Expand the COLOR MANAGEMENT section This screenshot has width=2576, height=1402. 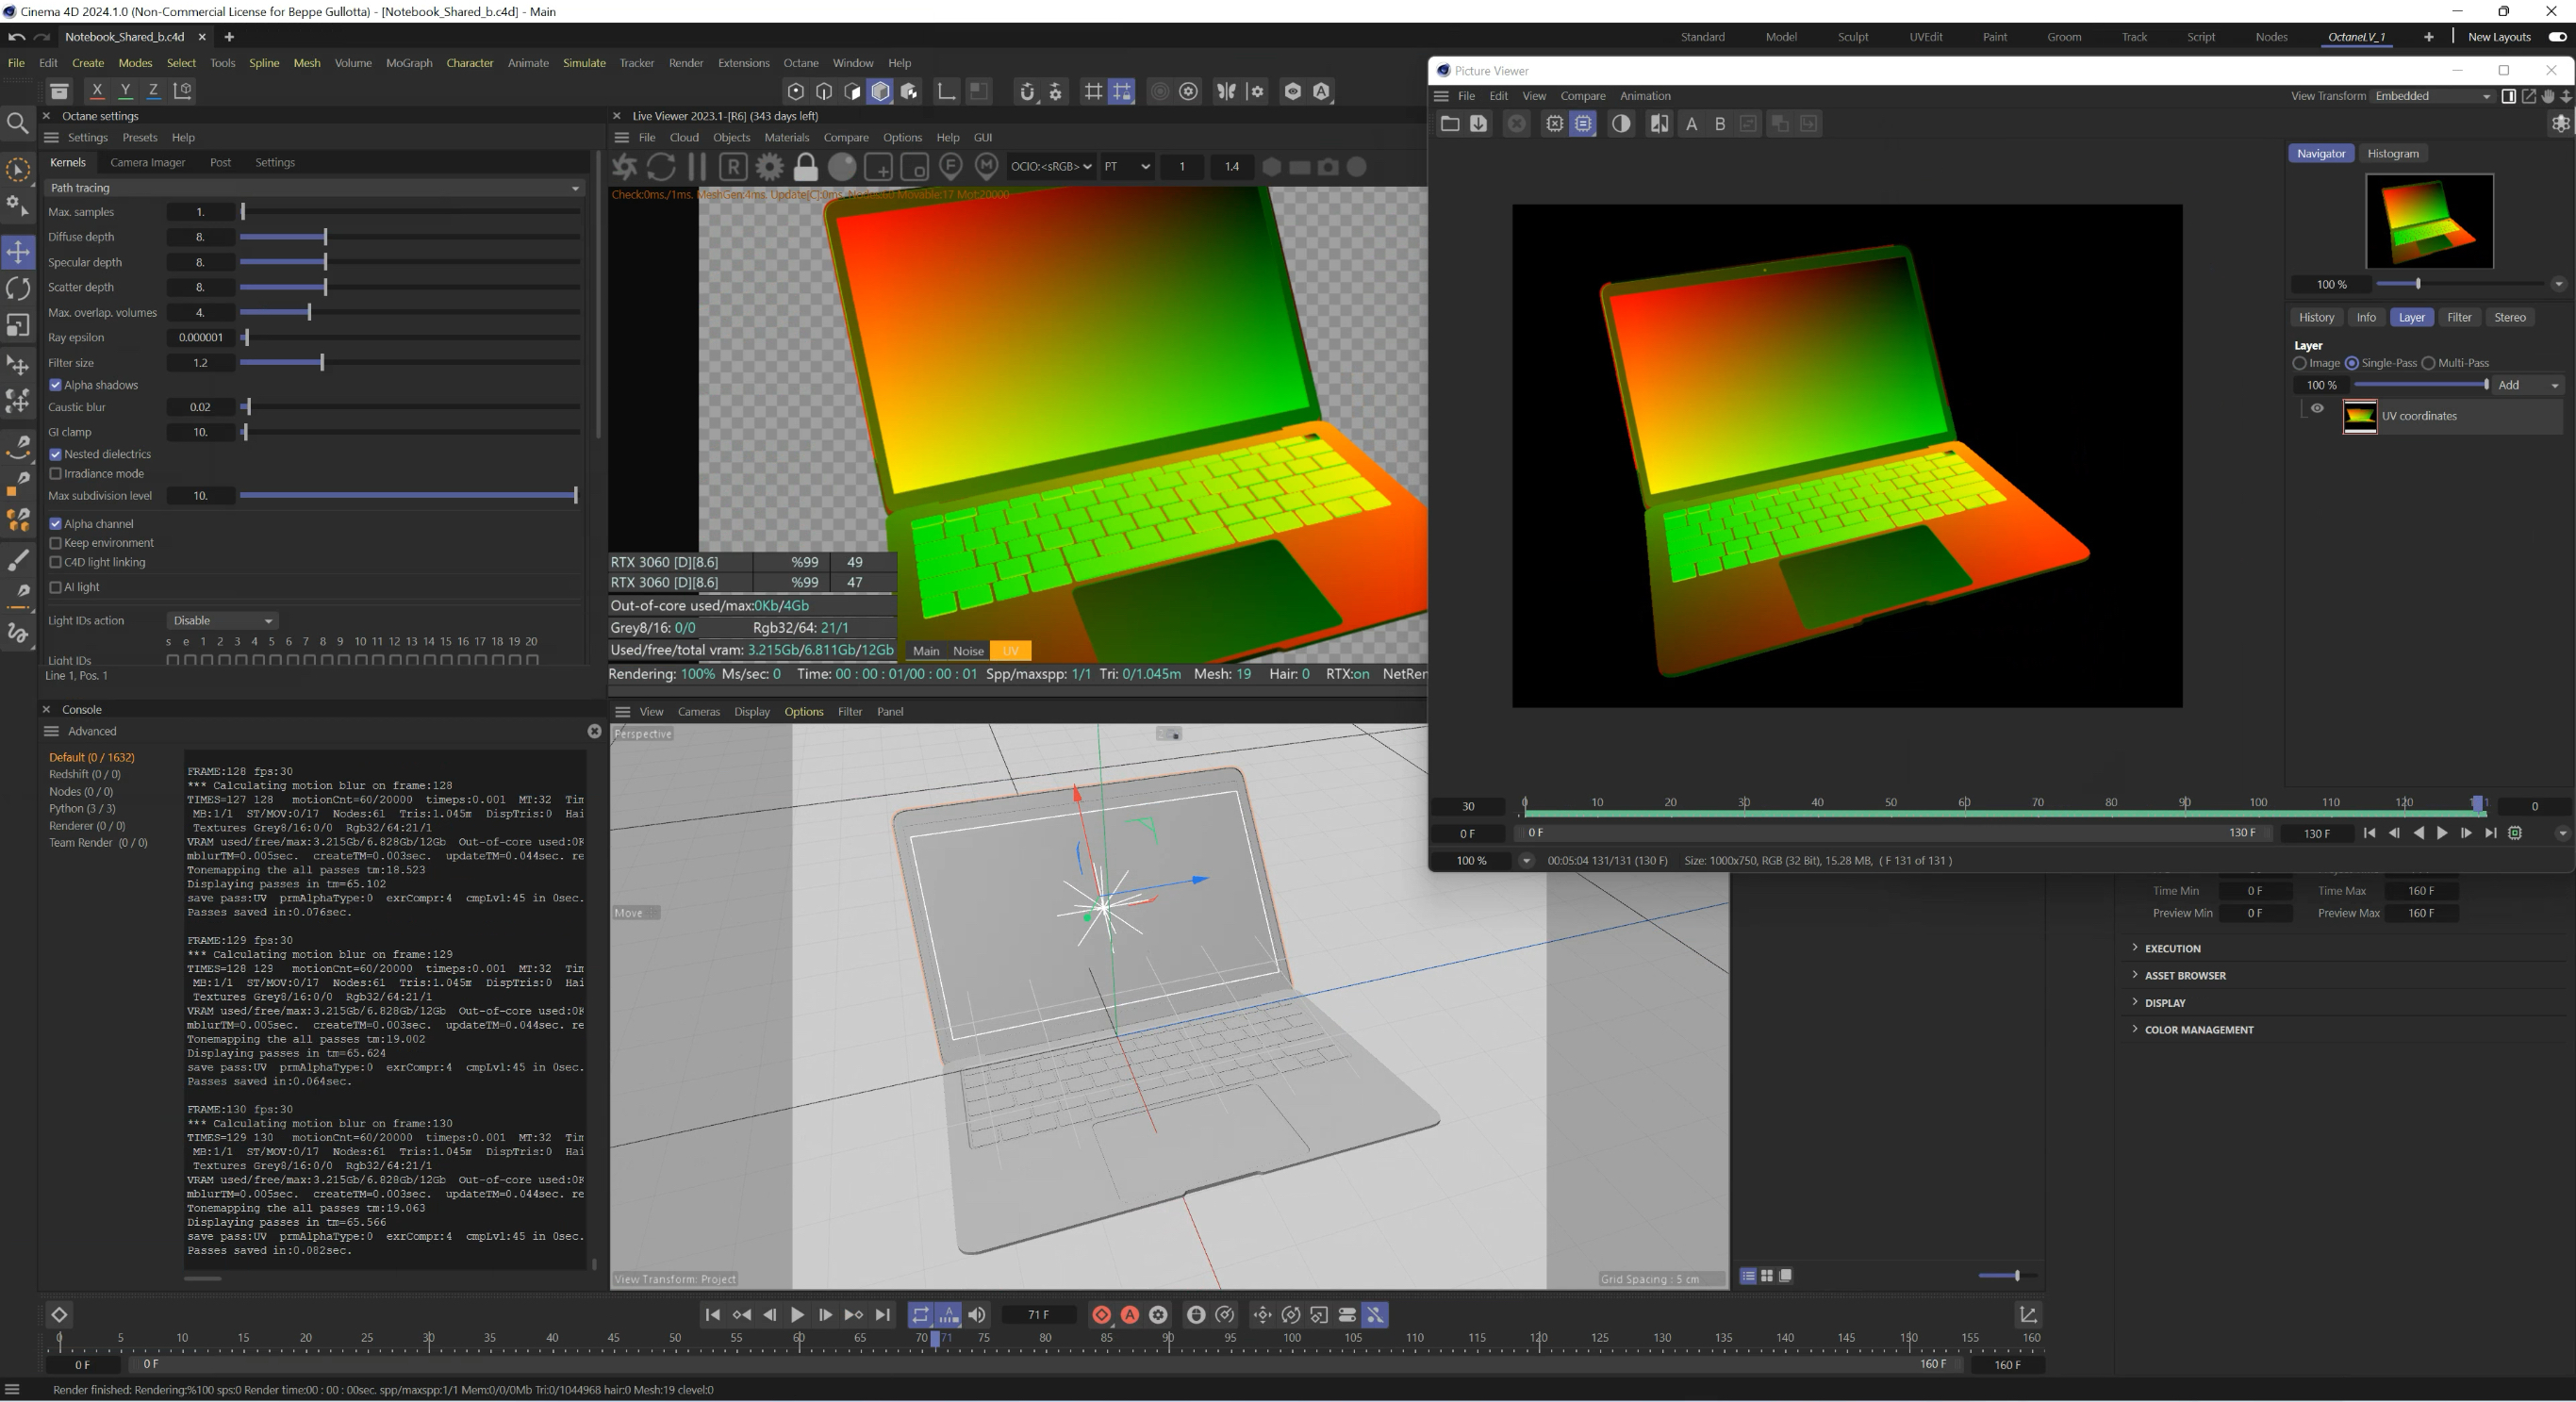pyautogui.click(x=2198, y=1030)
